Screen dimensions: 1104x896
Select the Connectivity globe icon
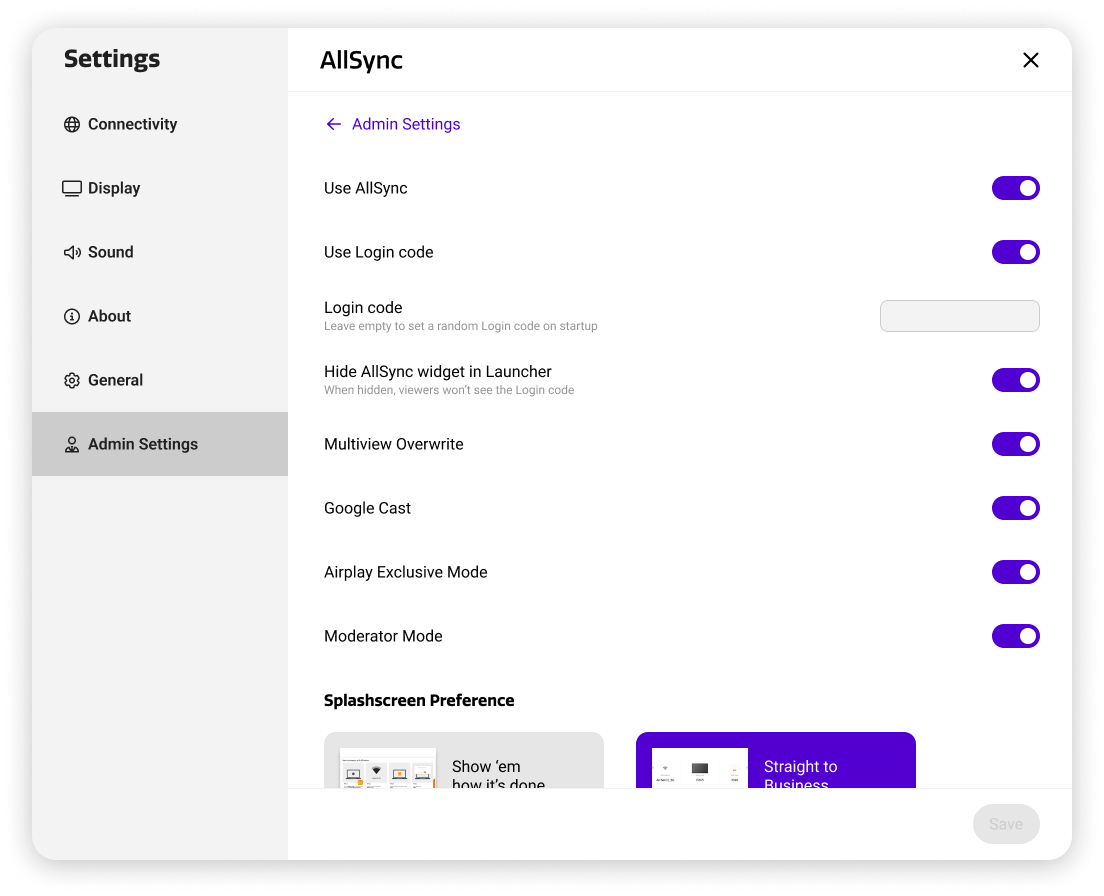[71, 124]
